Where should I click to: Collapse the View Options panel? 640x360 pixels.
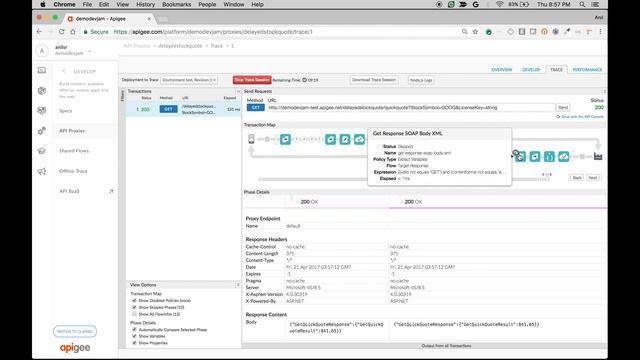pos(238,285)
